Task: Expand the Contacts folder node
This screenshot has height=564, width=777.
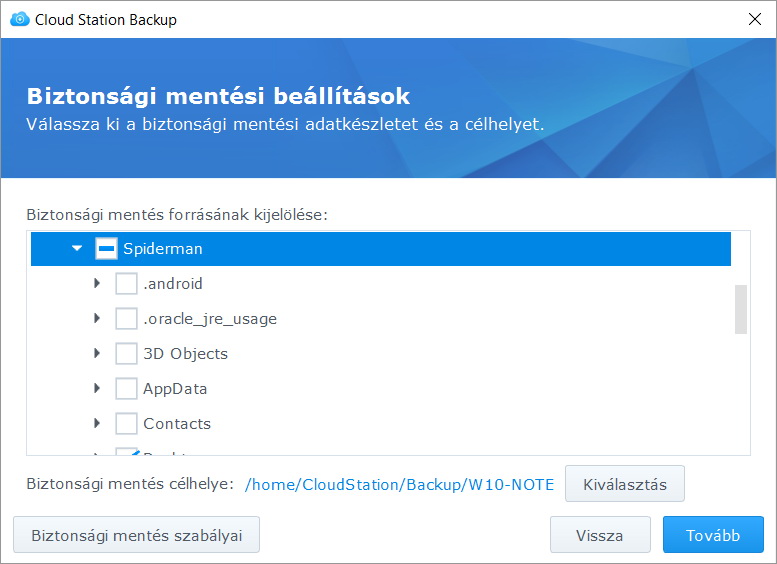Action: click(x=97, y=424)
